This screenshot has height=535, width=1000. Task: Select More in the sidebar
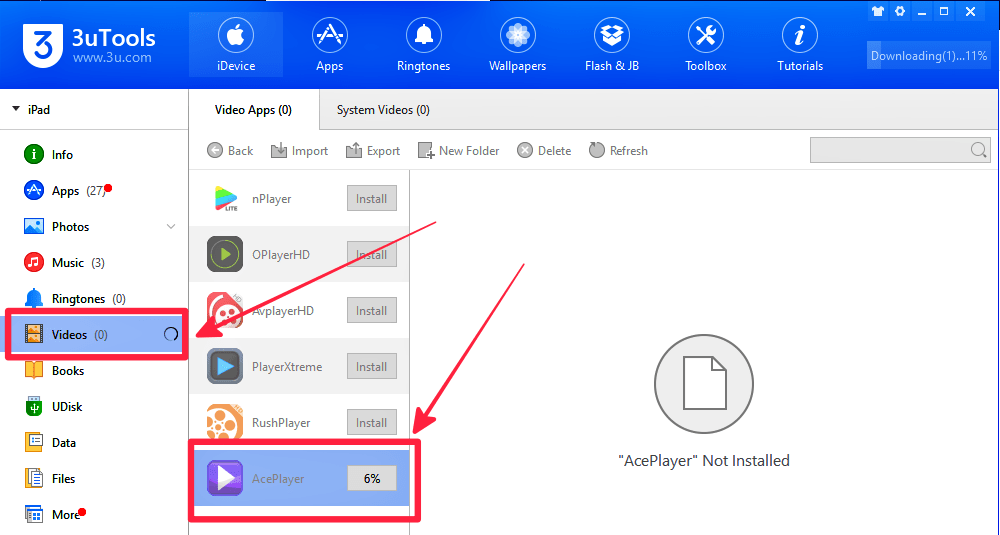(92, 514)
